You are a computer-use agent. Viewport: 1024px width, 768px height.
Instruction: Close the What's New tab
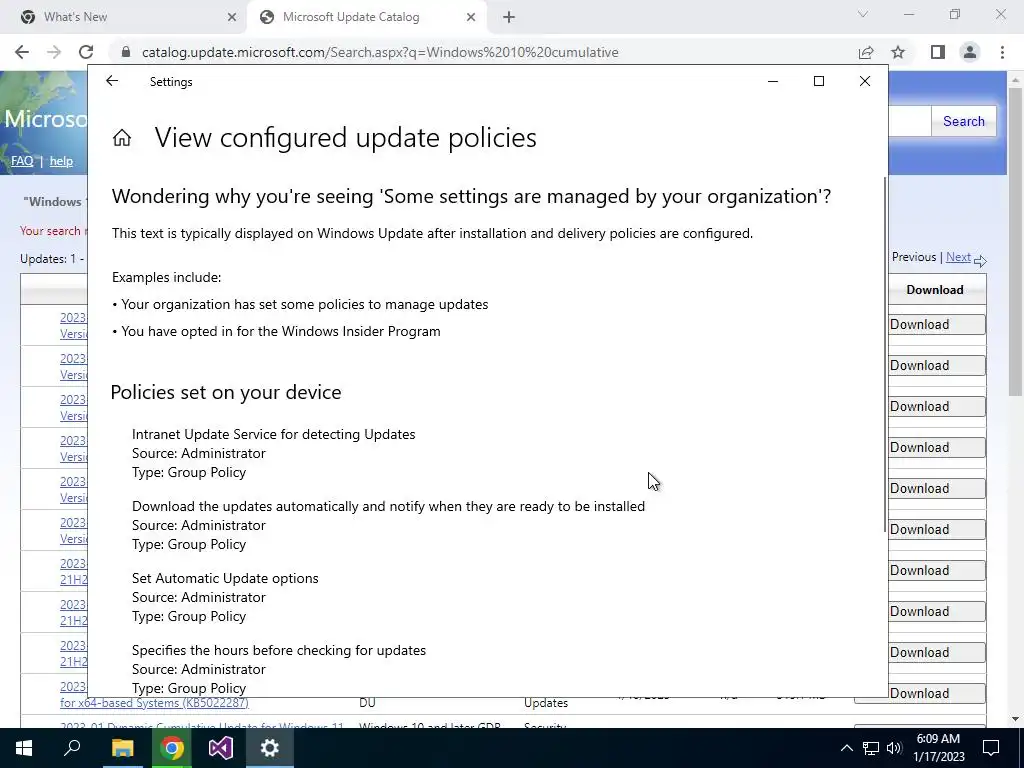point(232,18)
